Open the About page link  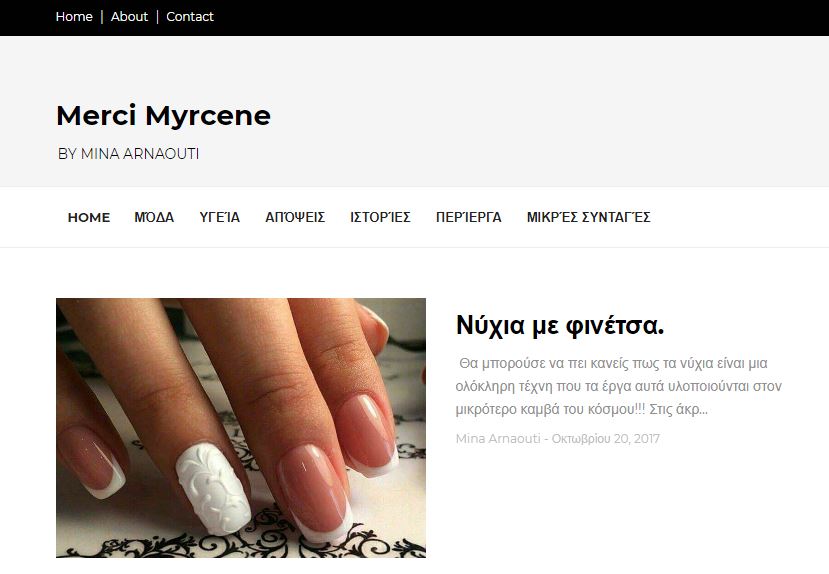click(x=129, y=17)
